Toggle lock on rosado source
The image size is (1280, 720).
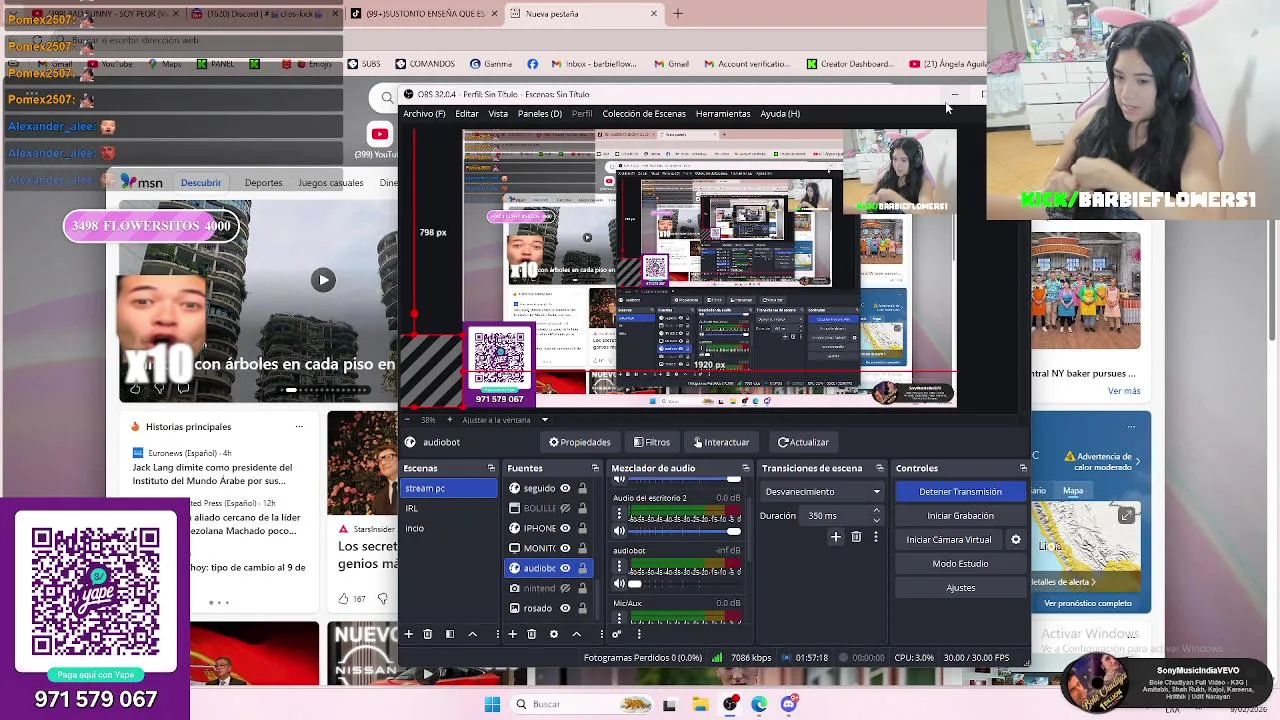click(582, 608)
